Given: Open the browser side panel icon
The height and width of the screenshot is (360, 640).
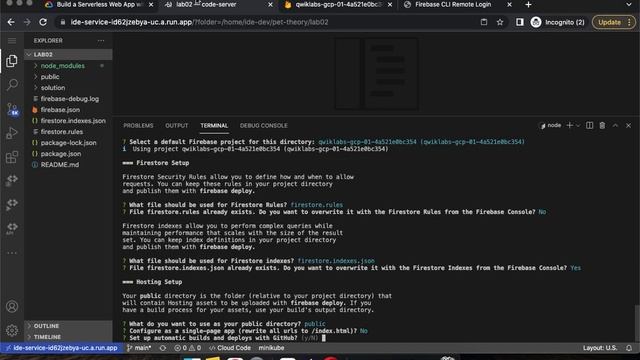Looking at the screenshot, I should [x=519, y=22].
